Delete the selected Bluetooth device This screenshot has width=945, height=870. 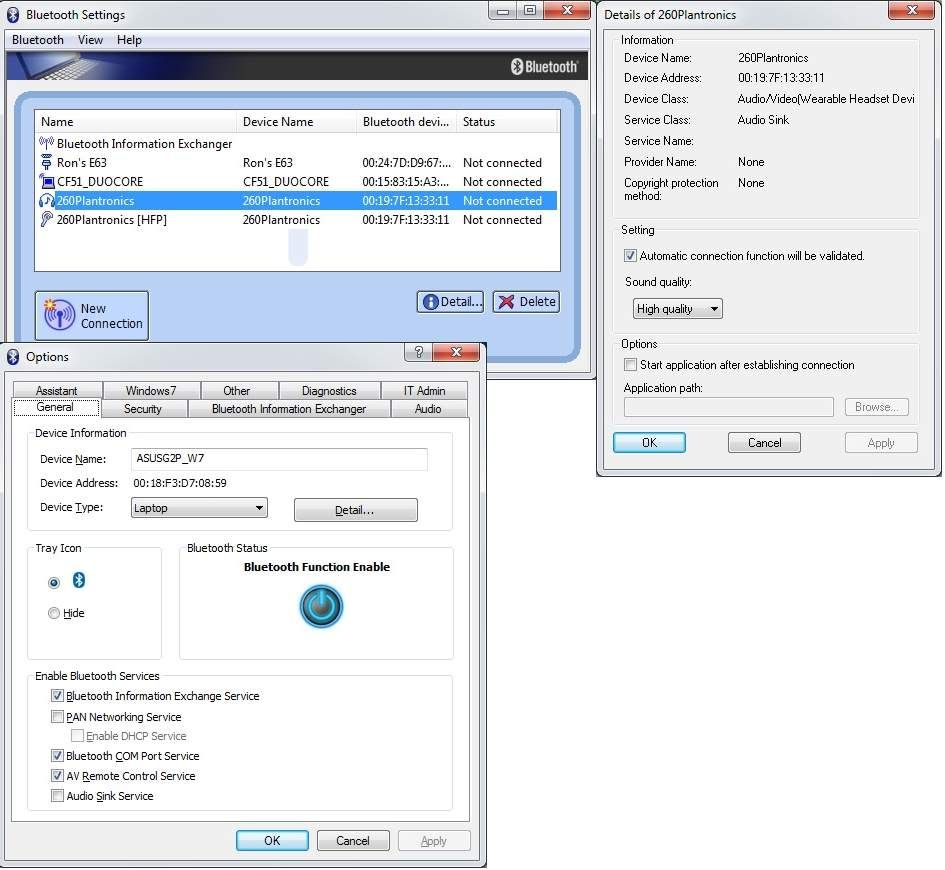coord(526,301)
